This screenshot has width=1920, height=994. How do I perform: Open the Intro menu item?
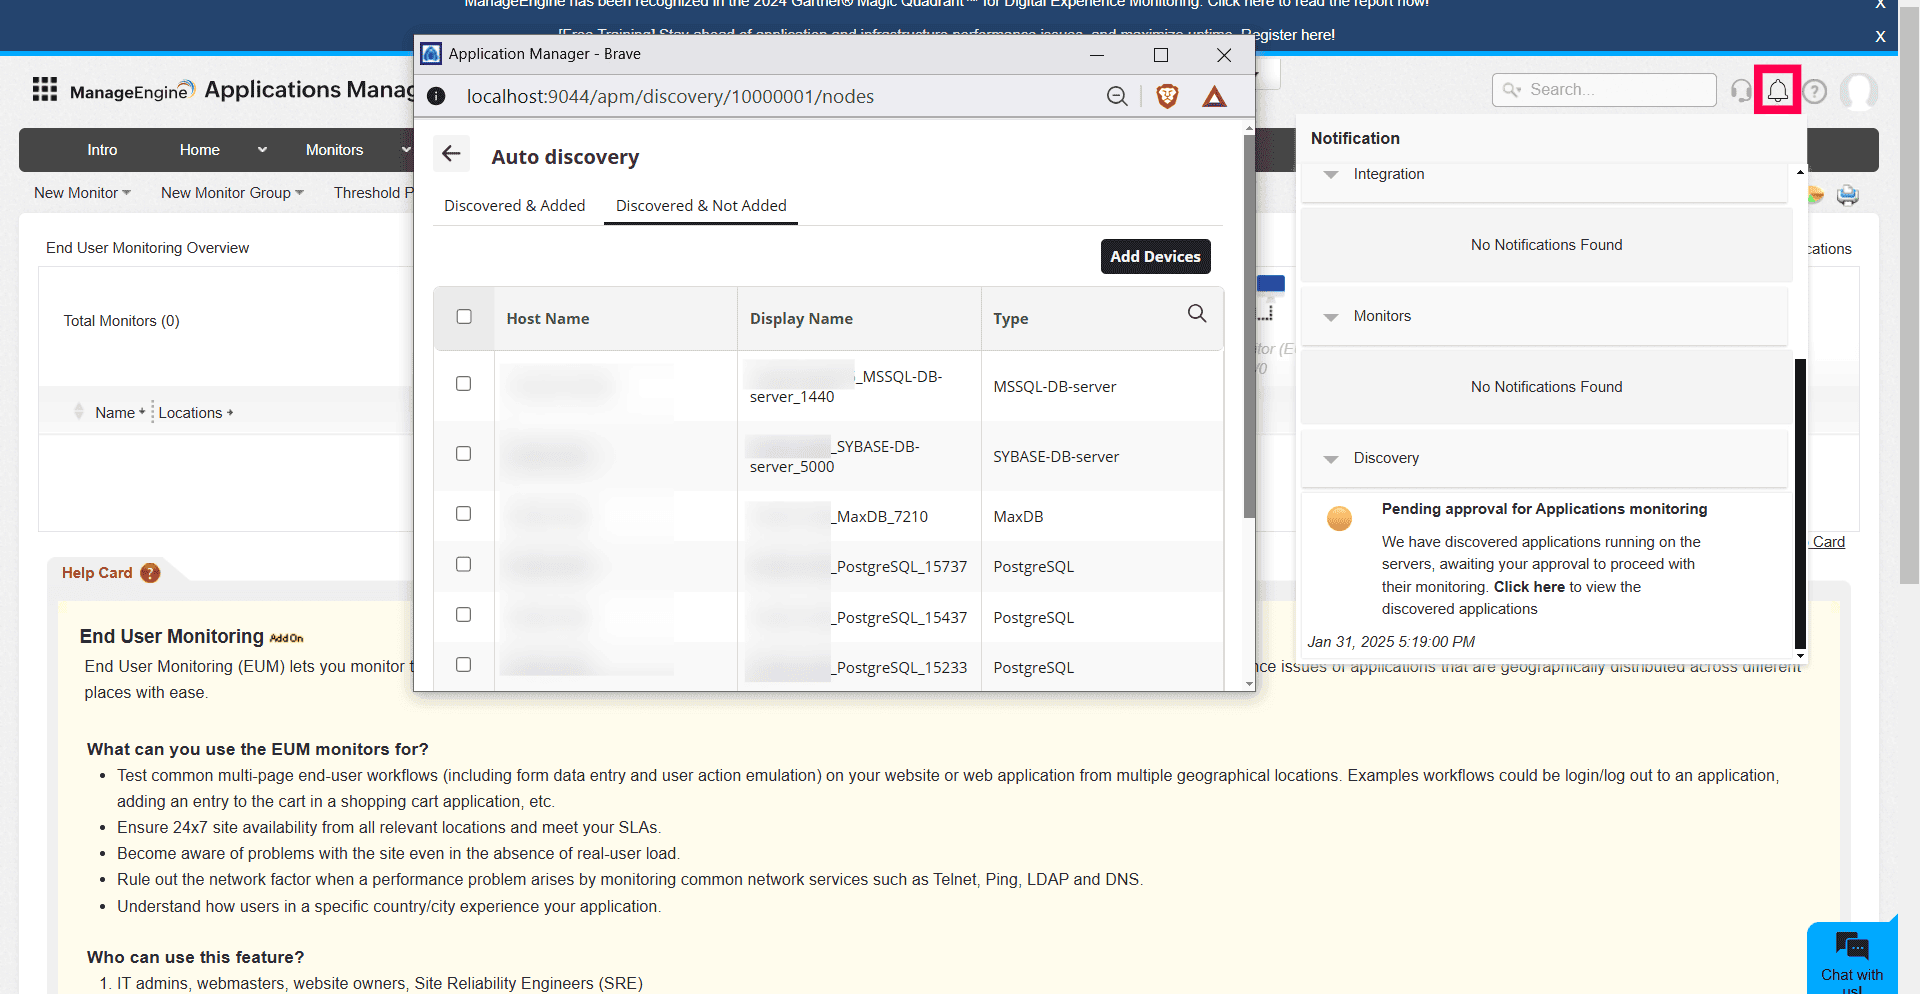coord(102,150)
